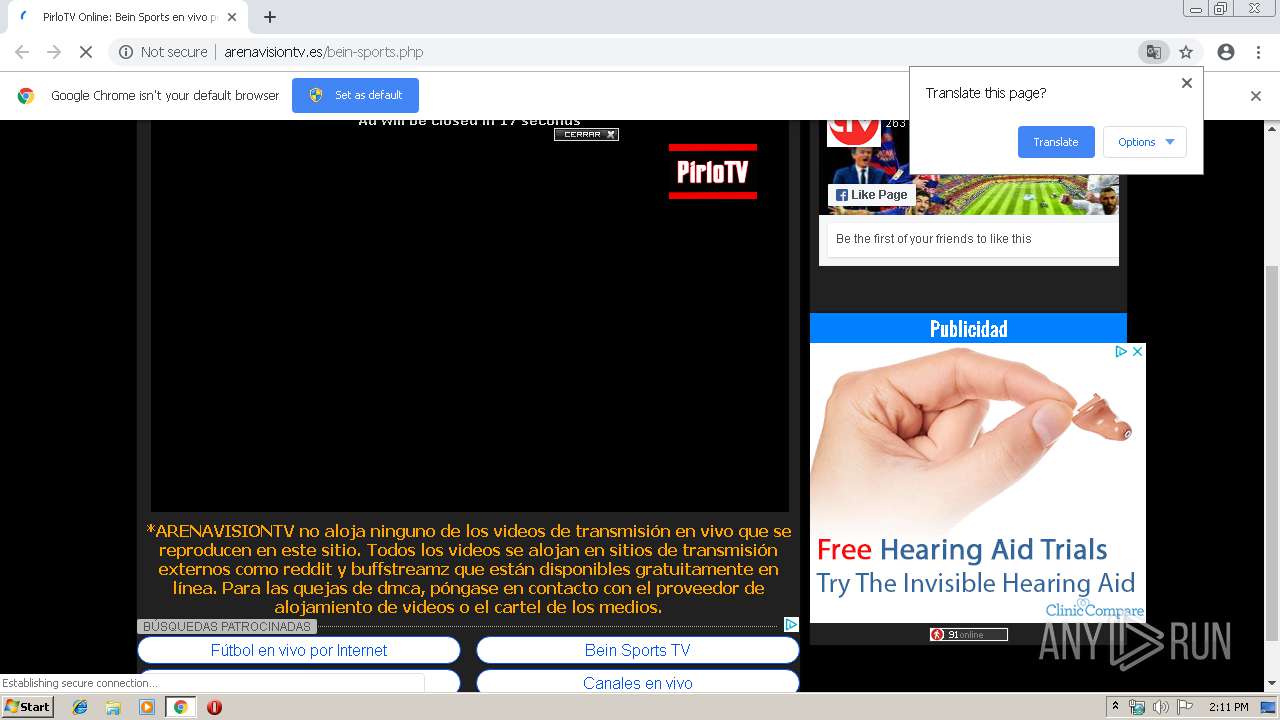Open the Opera icon on taskbar
The height and width of the screenshot is (720, 1280).
(214, 707)
